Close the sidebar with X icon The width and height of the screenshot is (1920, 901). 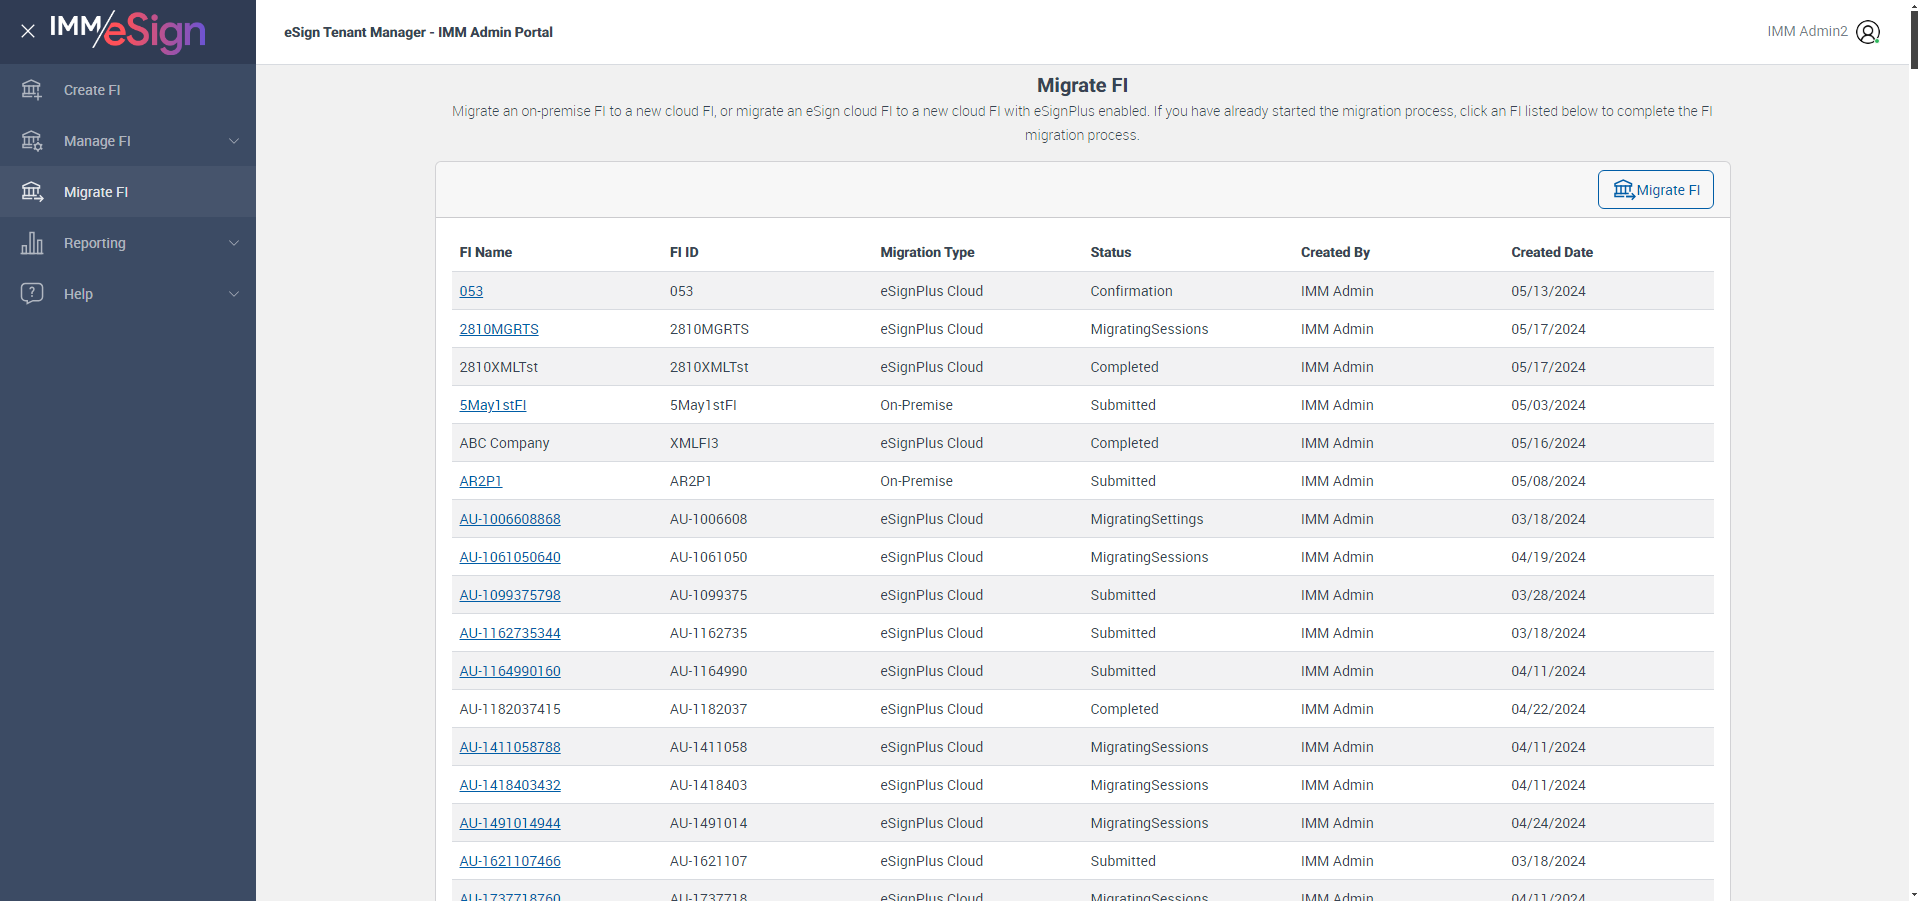click(28, 31)
